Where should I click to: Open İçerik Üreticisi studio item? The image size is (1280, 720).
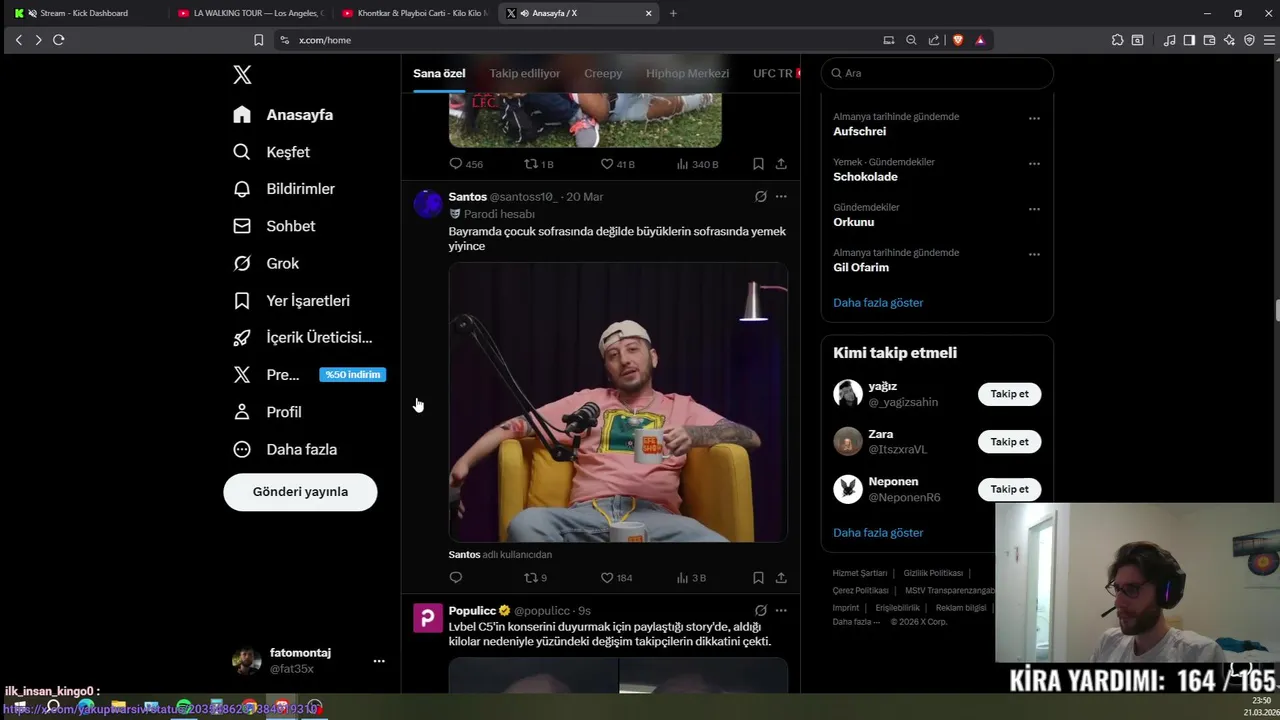click(303, 338)
